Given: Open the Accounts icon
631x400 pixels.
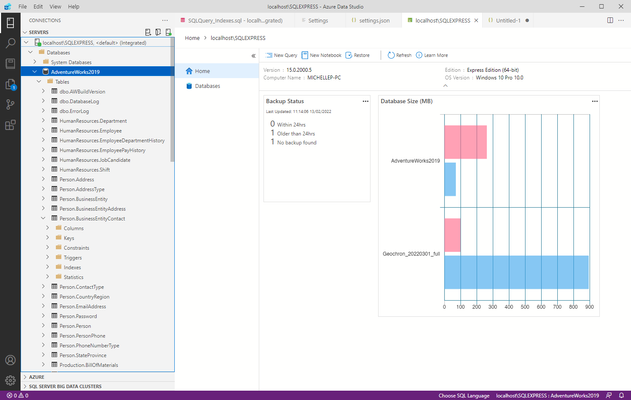Looking at the screenshot, I should coord(10,360).
